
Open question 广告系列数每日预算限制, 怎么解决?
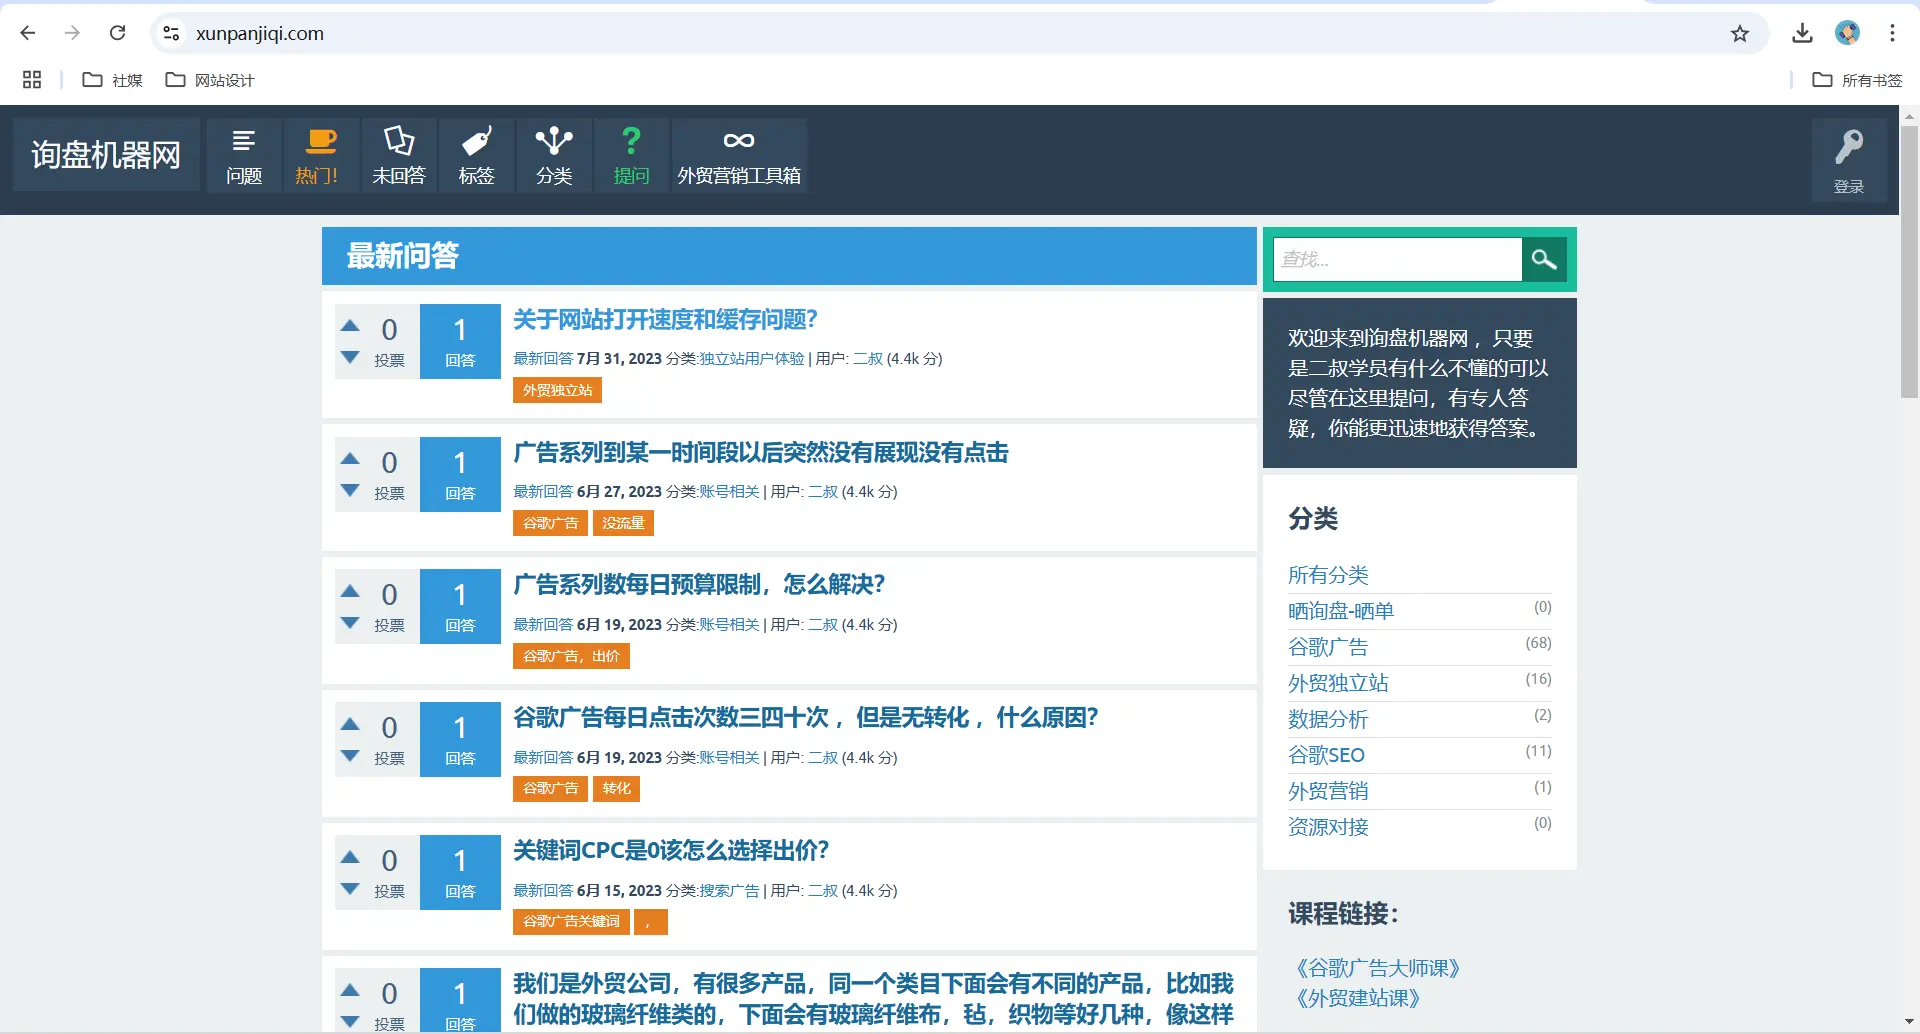[699, 584]
